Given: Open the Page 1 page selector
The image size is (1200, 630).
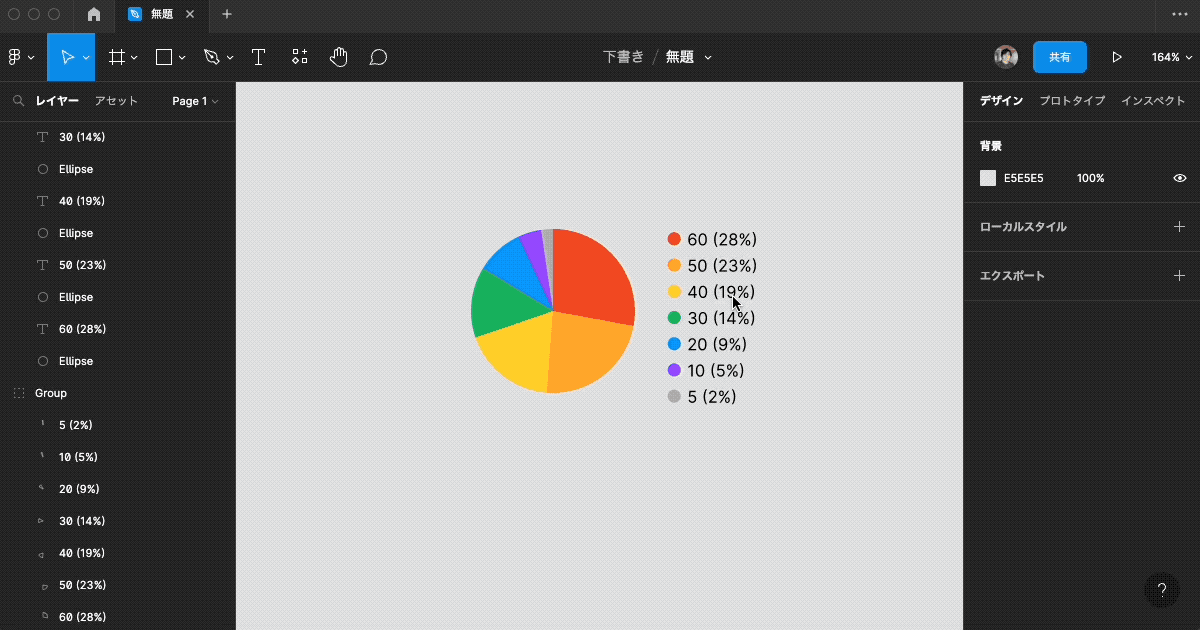Looking at the screenshot, I should (x=193, y=101).
